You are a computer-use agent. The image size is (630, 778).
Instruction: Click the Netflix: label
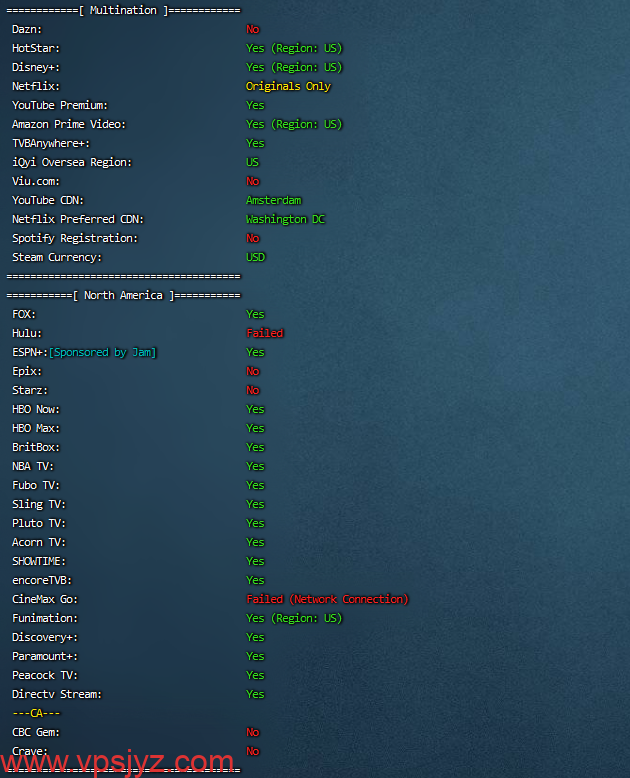click(x=36, y=86)
